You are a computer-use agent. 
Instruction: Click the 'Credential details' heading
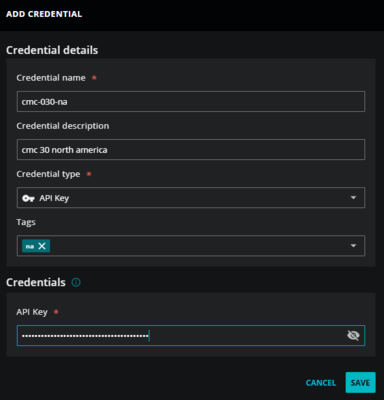(x=52, y=50)
